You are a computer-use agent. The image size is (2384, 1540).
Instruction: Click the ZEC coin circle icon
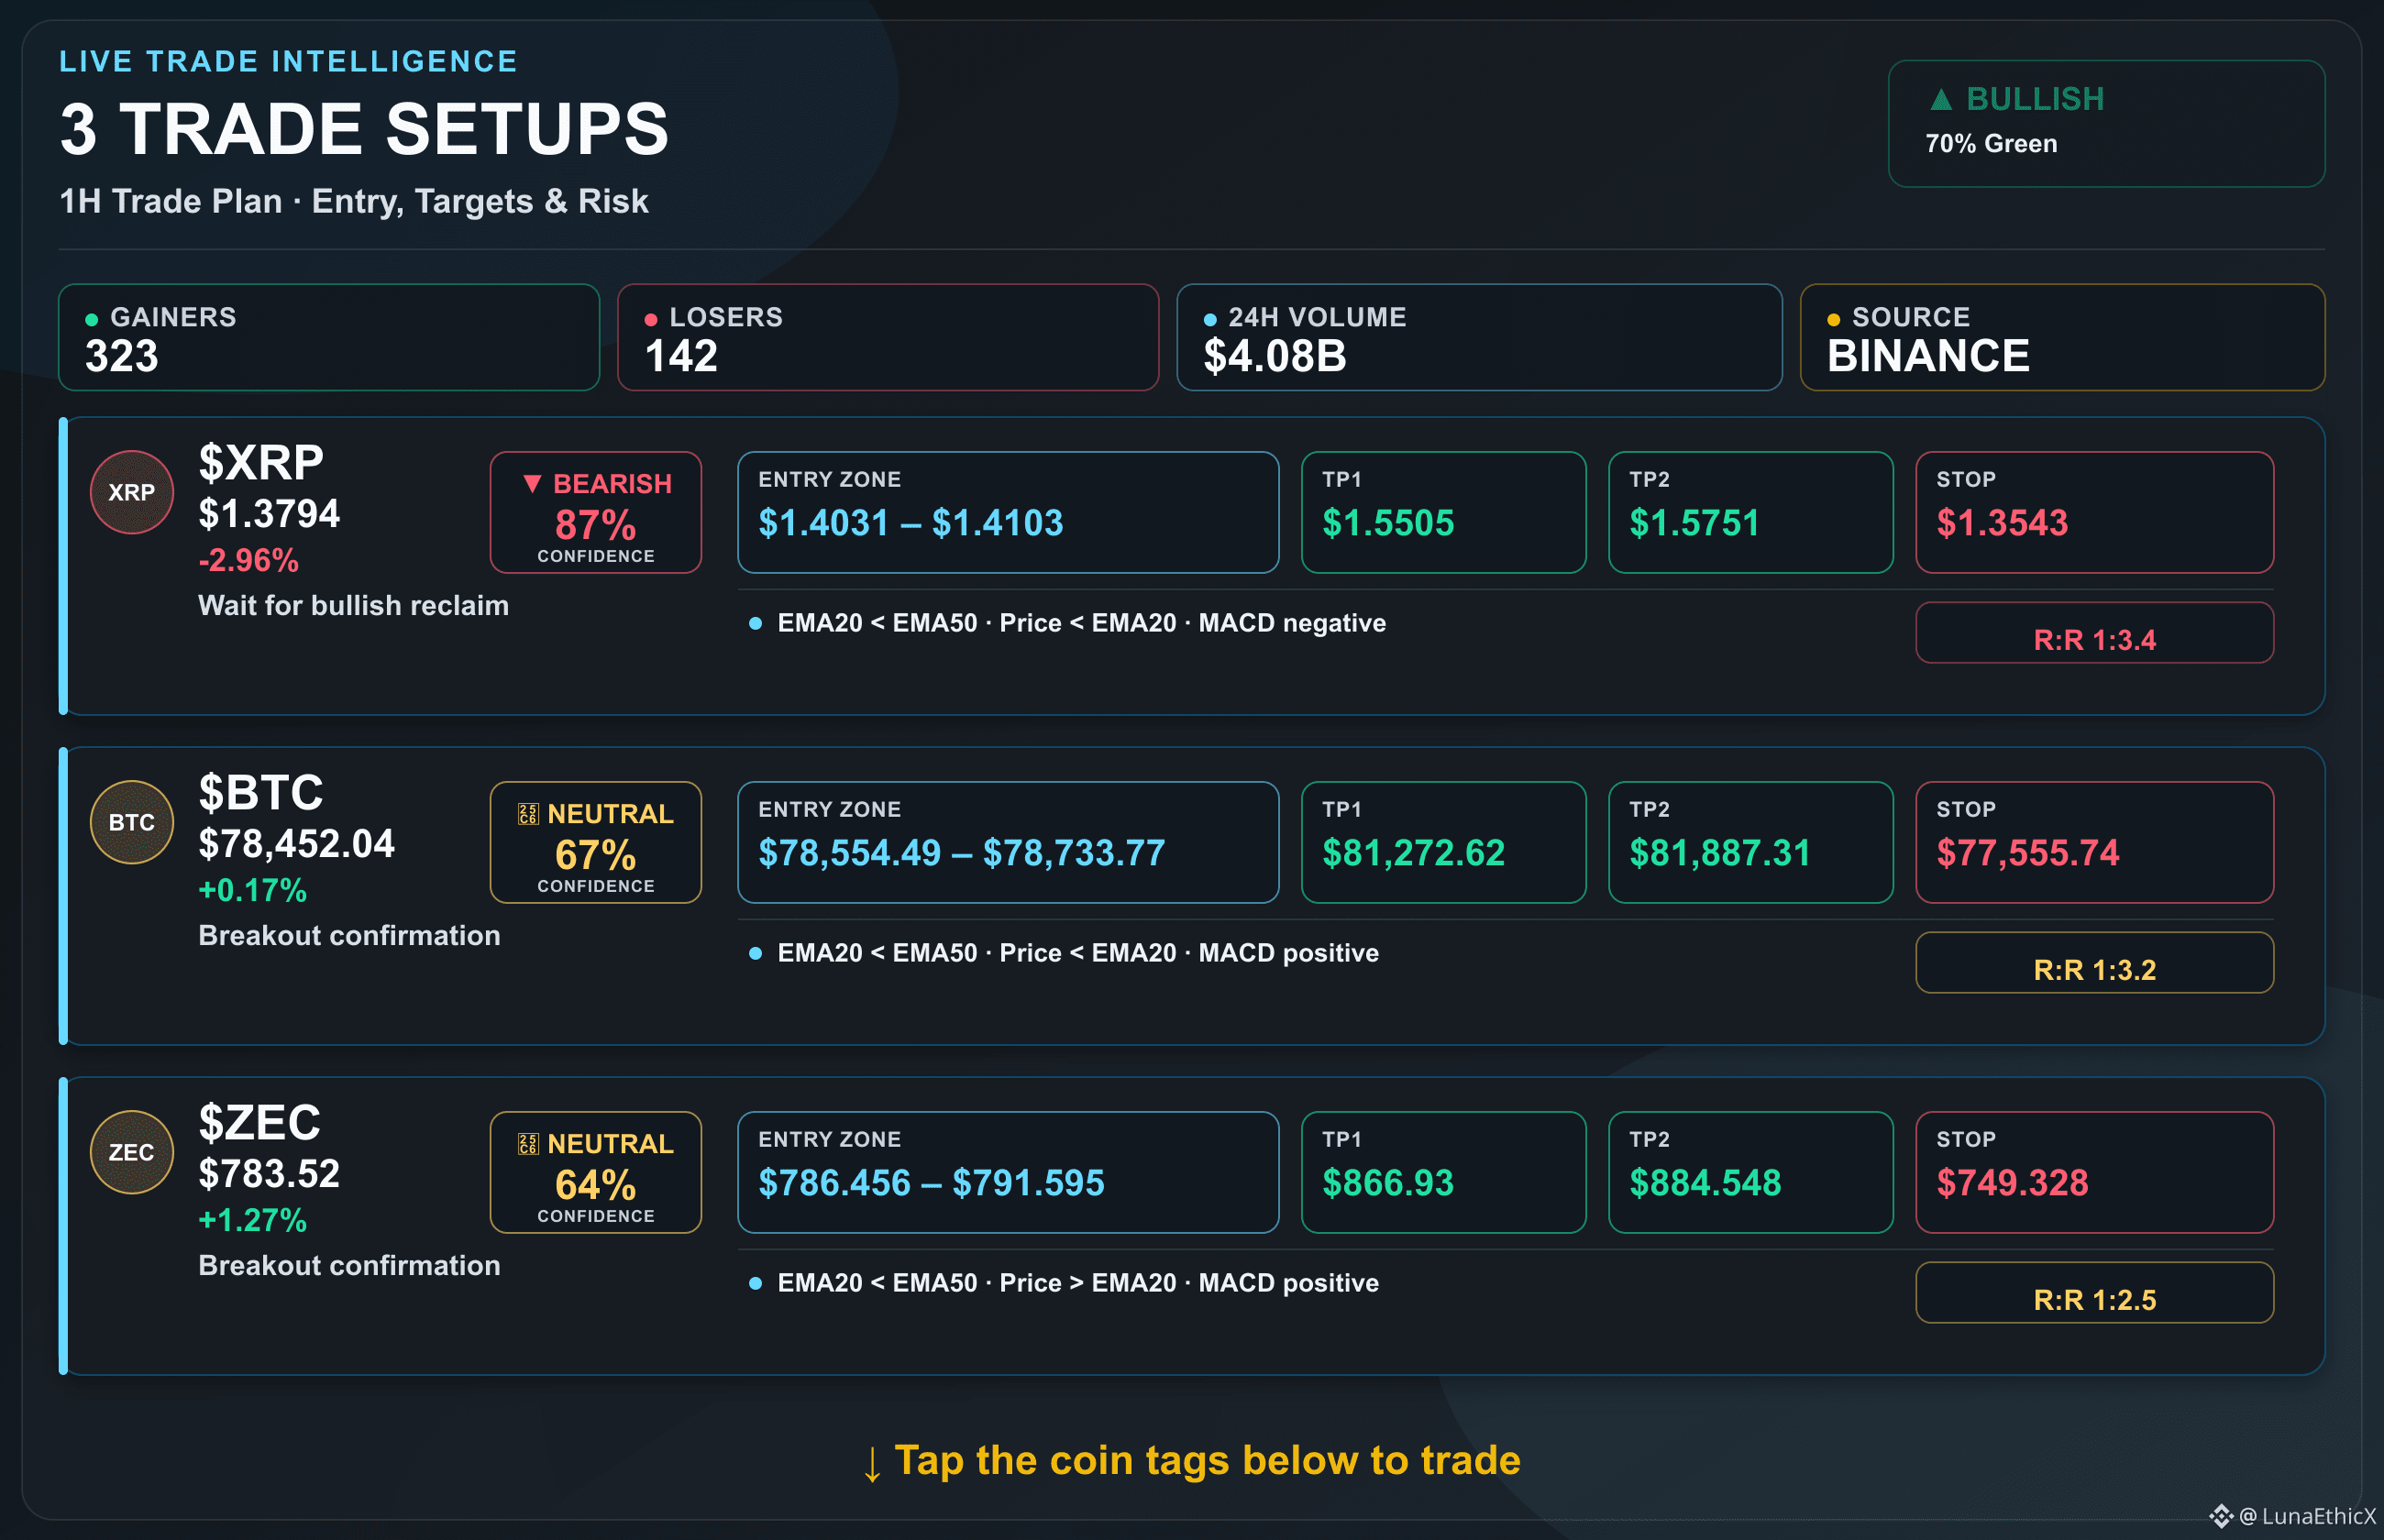click(132, 1152)
